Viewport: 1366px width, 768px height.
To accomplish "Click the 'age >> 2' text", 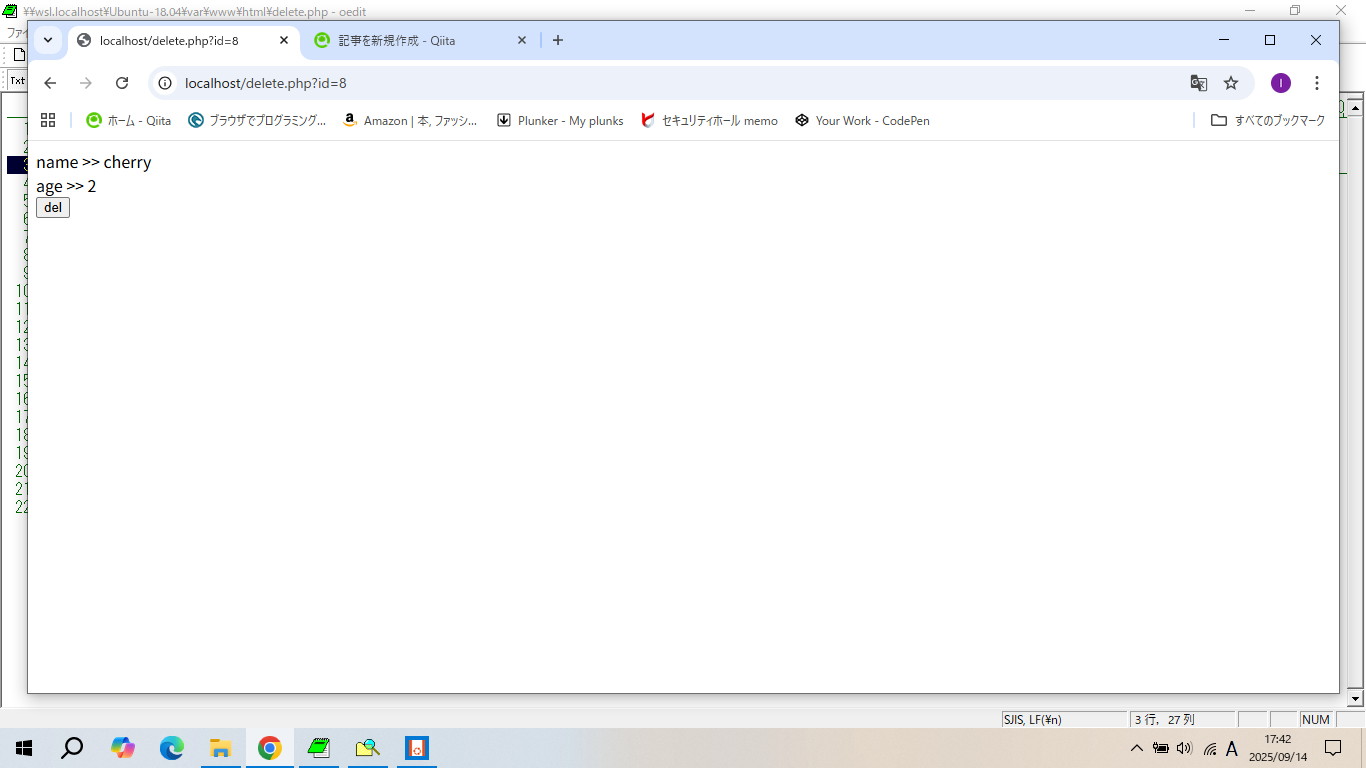I will (66, 186).
